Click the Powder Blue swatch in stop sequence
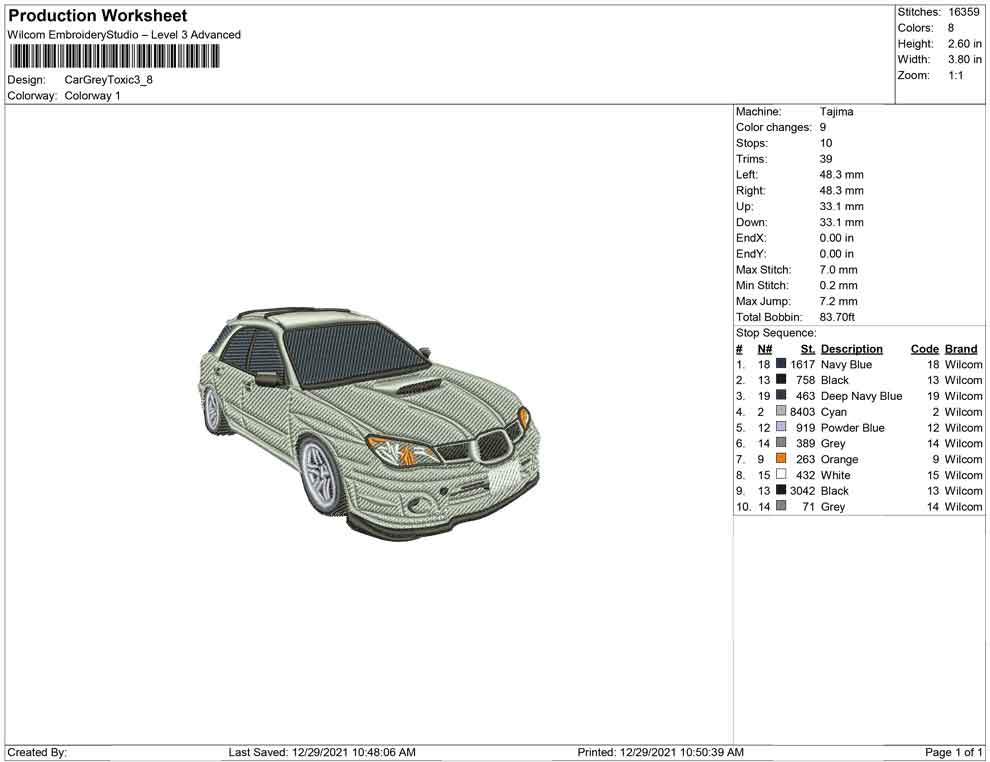 (x=782, y=426)
